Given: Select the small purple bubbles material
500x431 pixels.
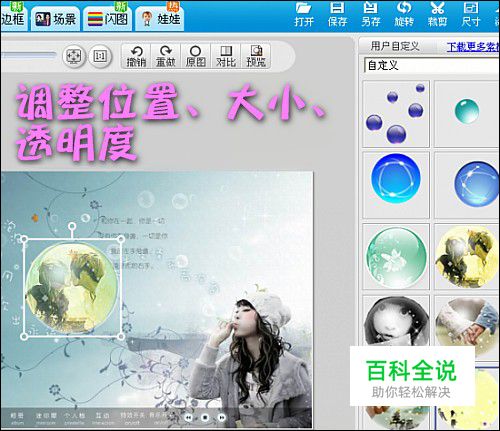Looking at the screenshot, I should [396, 114].
